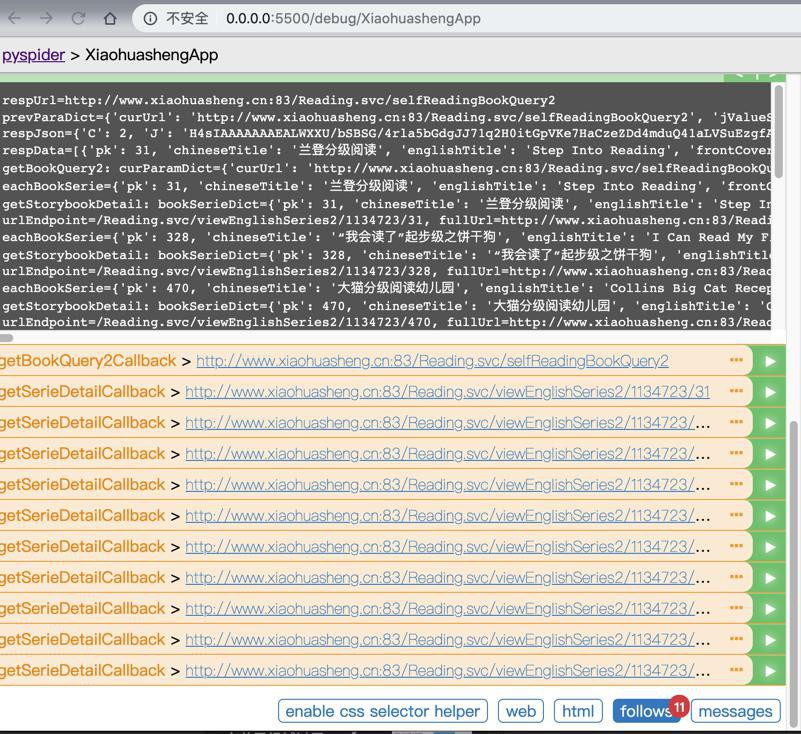Run the follow for viewEnglishSeries2/1134723/31
801x734 pixels.
pyautogui.click(x=770, y=392)
